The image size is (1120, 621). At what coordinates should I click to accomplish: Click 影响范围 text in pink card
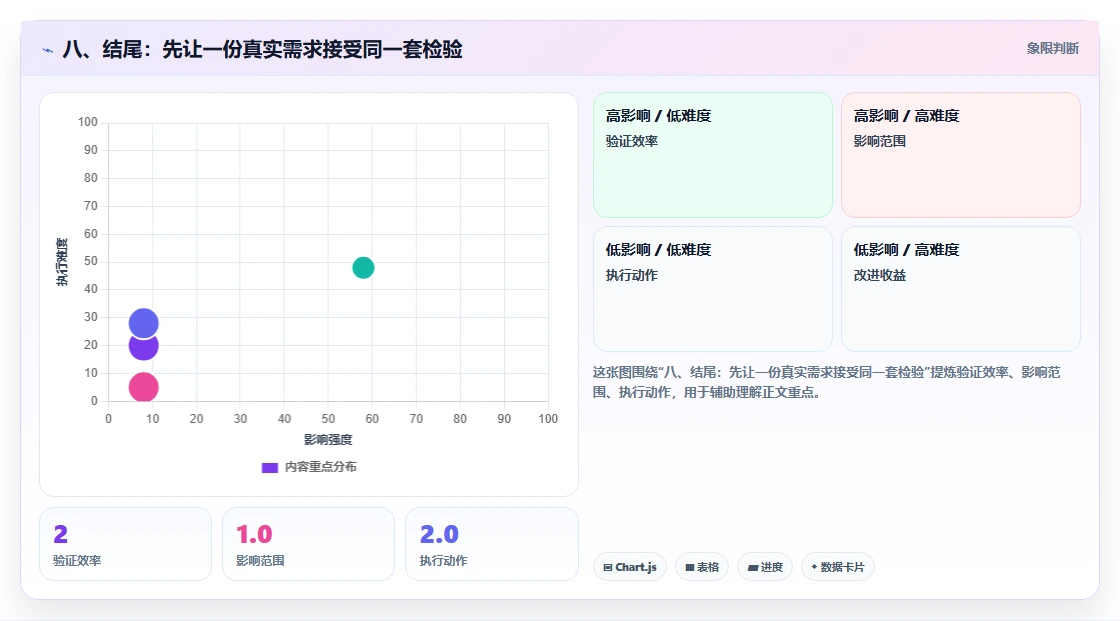click(879, 141)
